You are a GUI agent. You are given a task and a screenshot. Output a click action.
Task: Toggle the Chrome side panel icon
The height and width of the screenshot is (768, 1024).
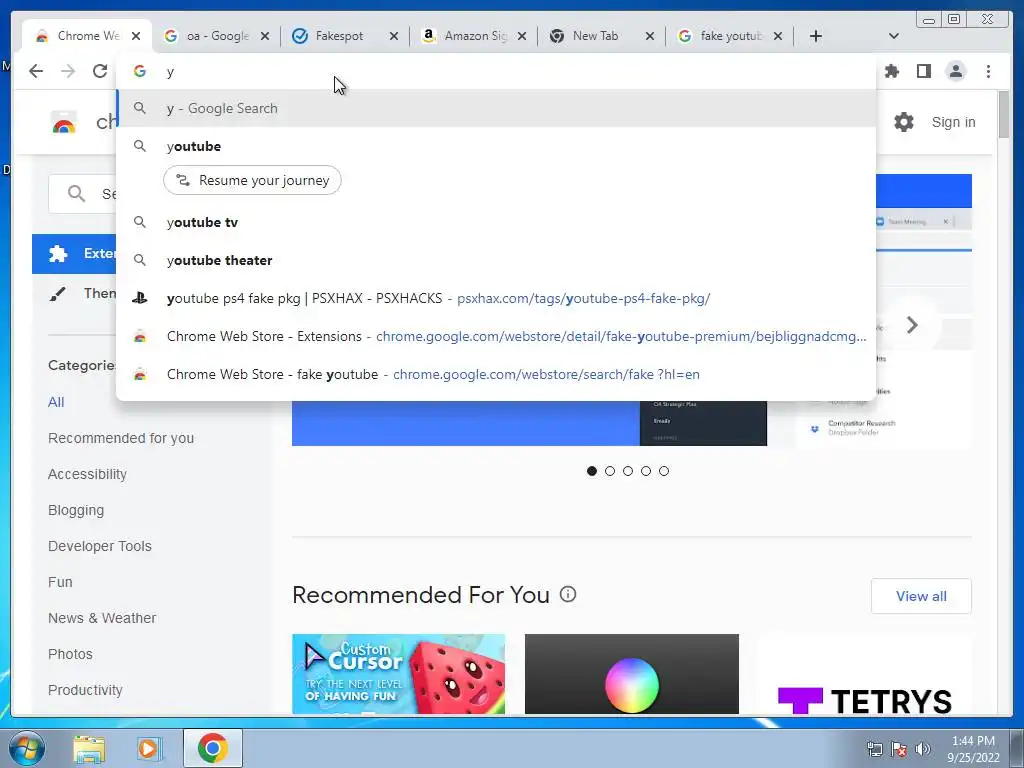pyautogui.click(x=923, y=71)
